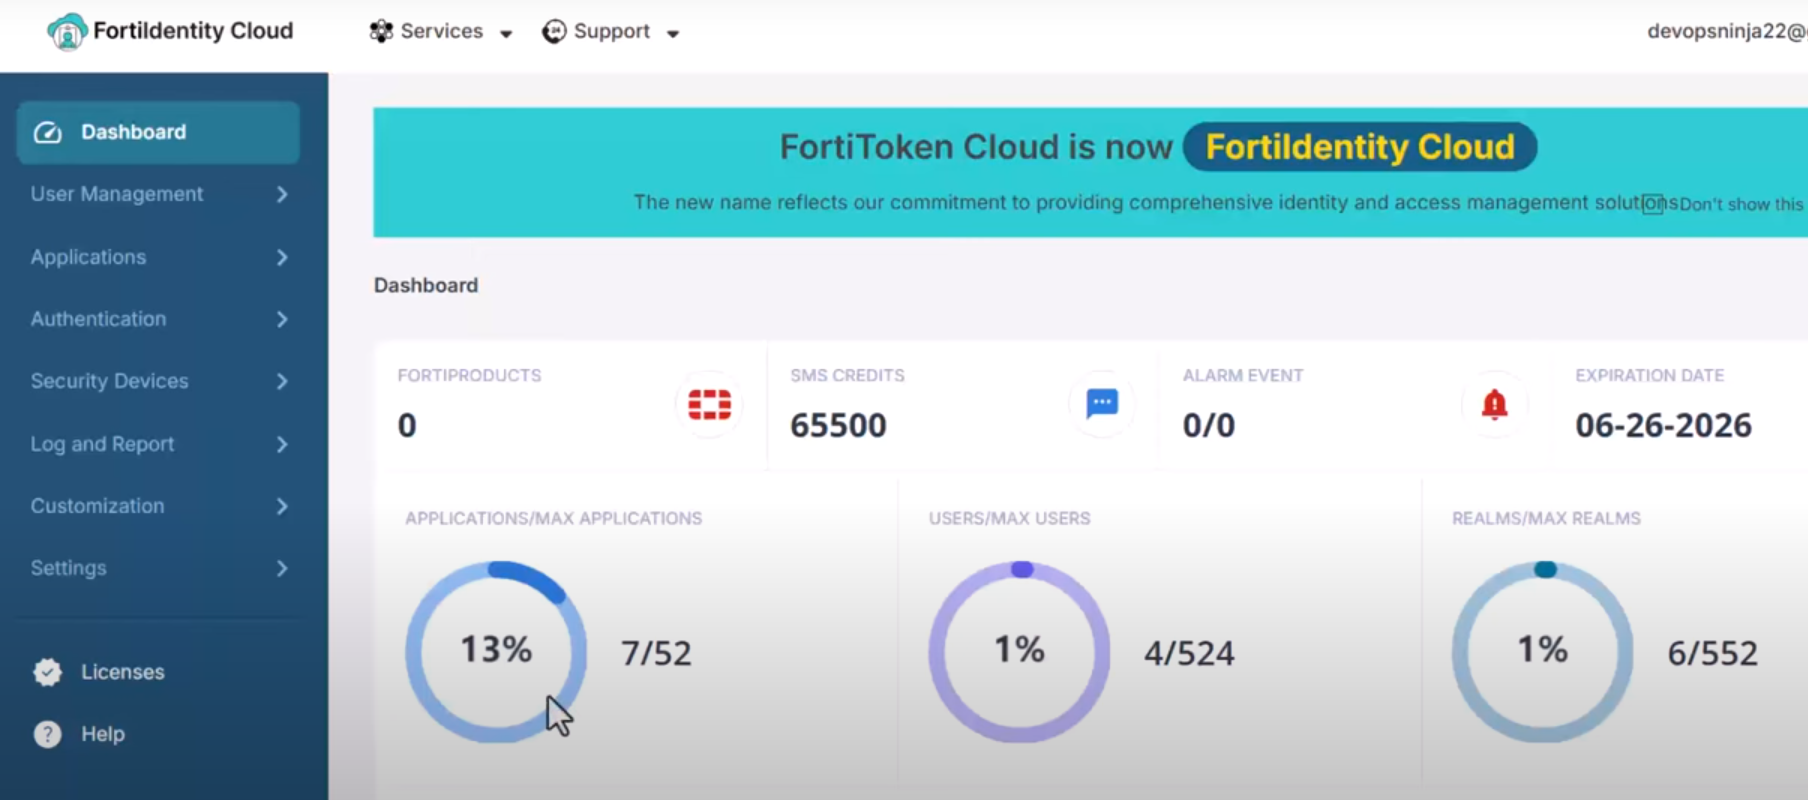This screenshot has width=1808, height=800.
Task: Click the 7/52 applications count
Action: pos(656,653)
